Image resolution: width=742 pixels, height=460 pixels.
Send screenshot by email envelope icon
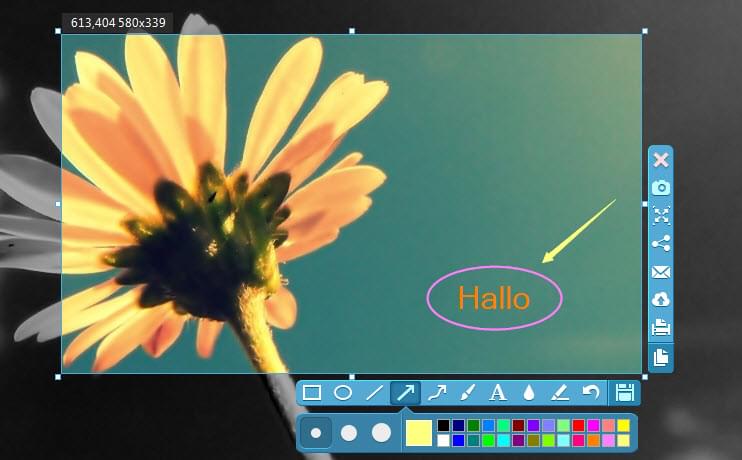tap(660, 271)
